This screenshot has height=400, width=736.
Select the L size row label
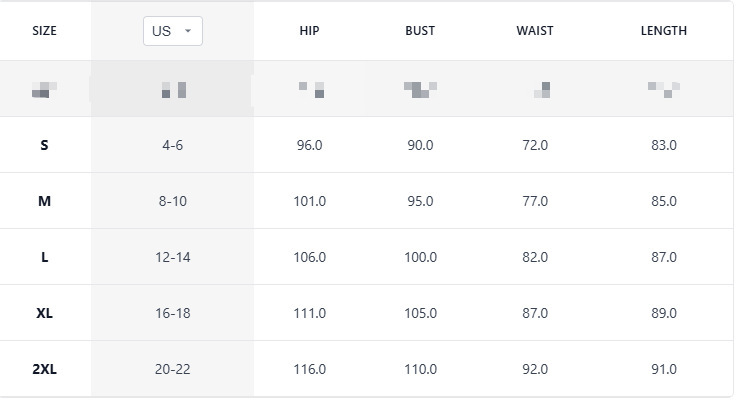click(44, 257)
